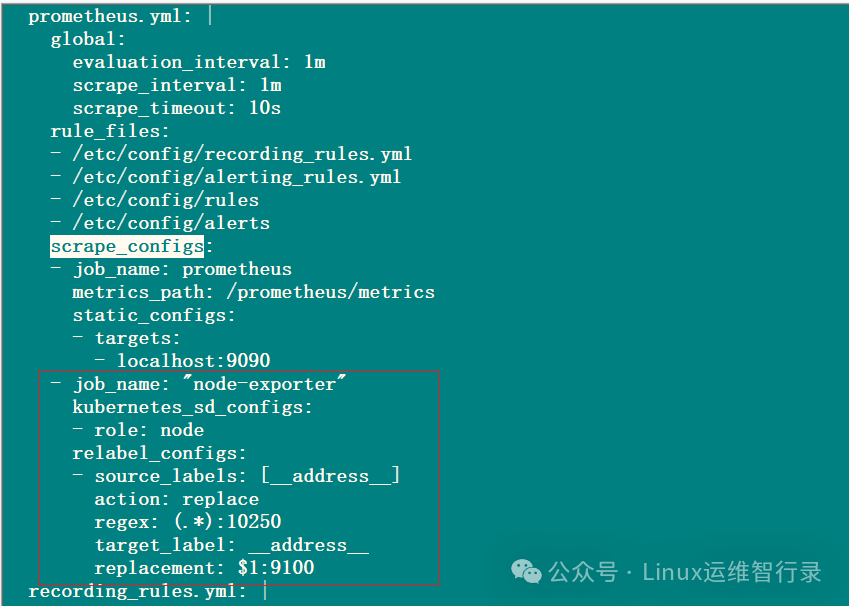Click the scrape_interval: 1m line

click(x=177, y=85)
